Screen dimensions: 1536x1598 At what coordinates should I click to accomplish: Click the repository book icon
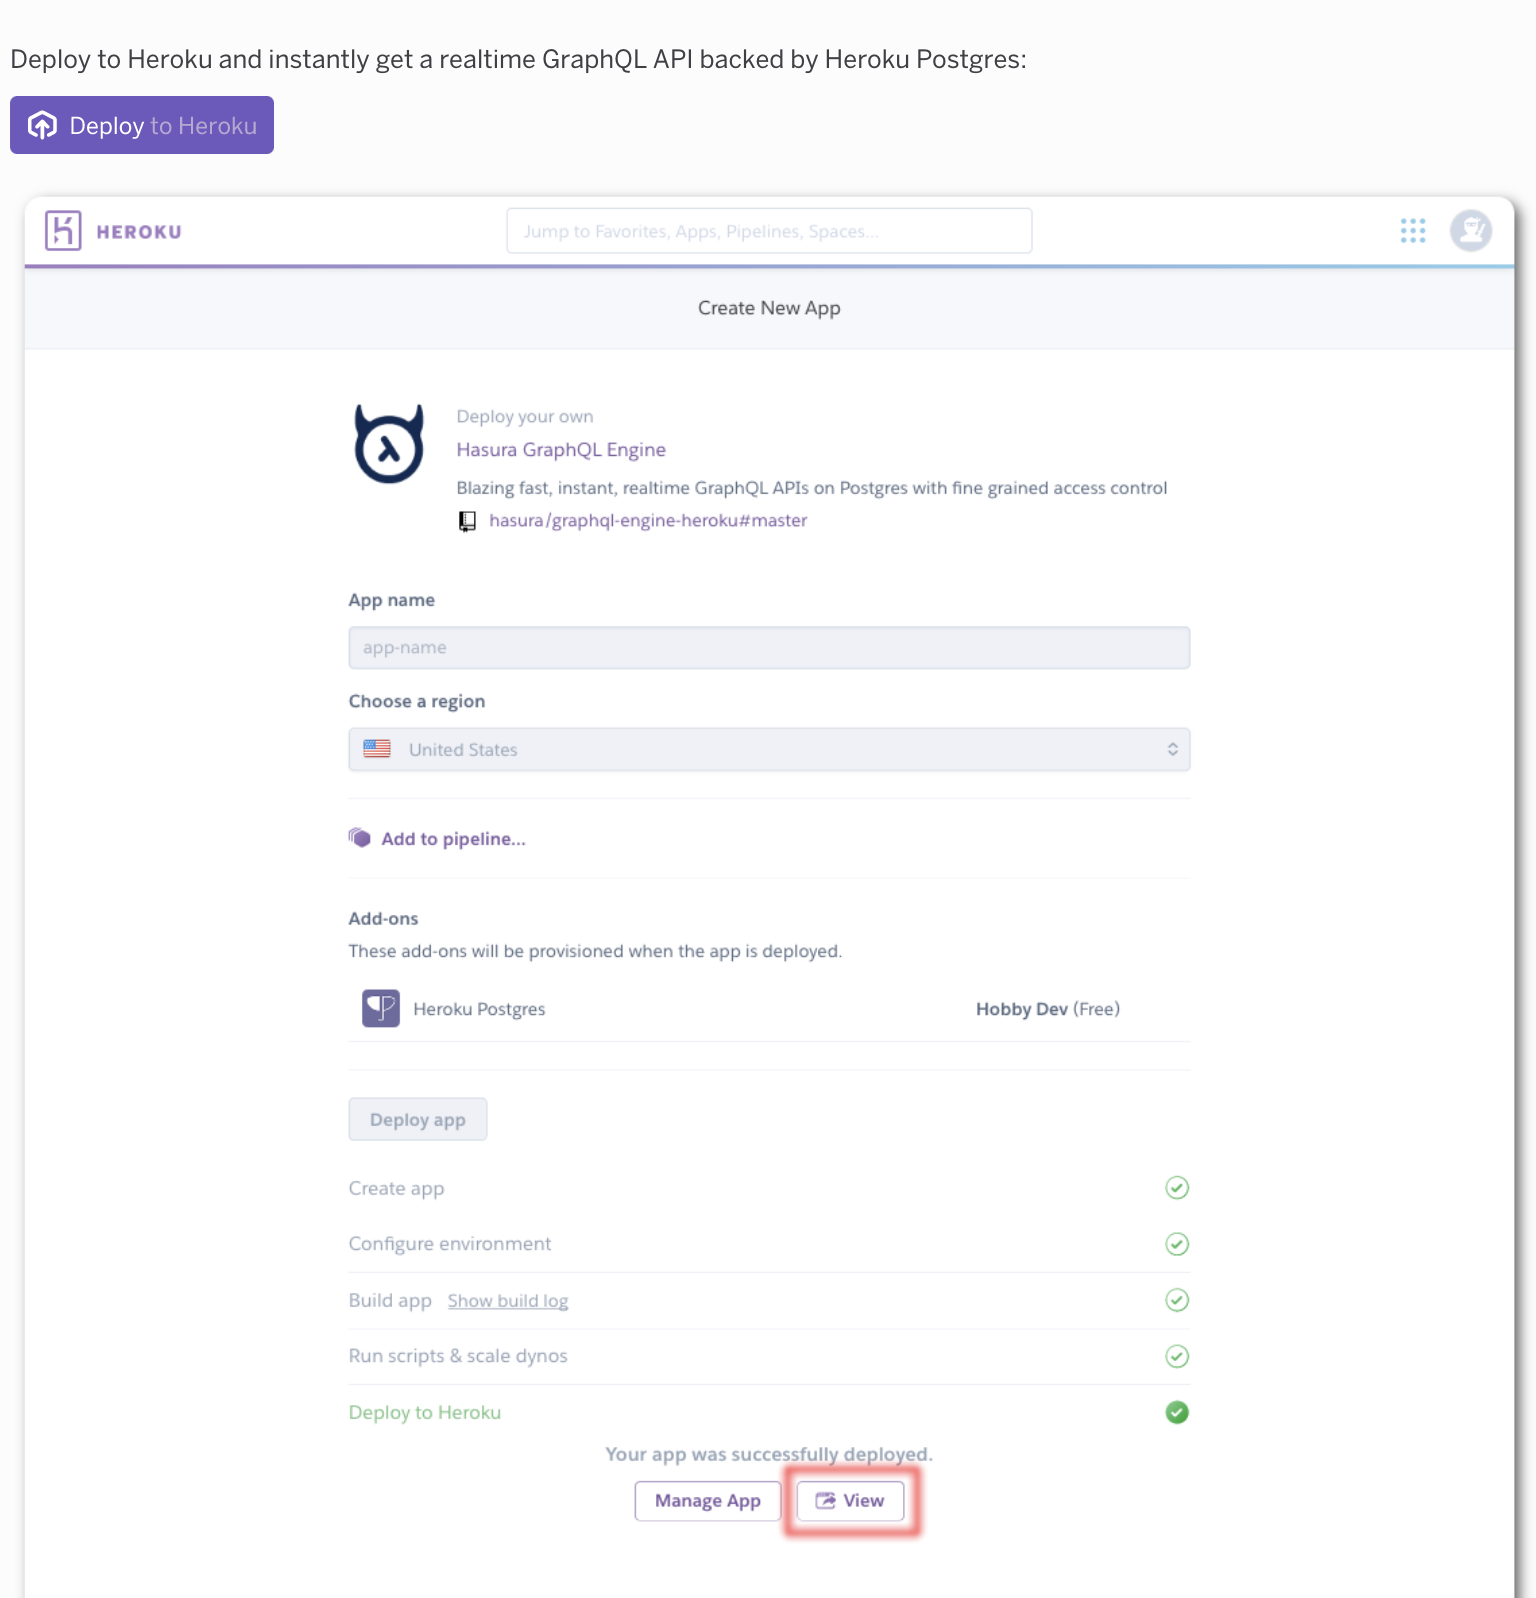coord(467,521)
